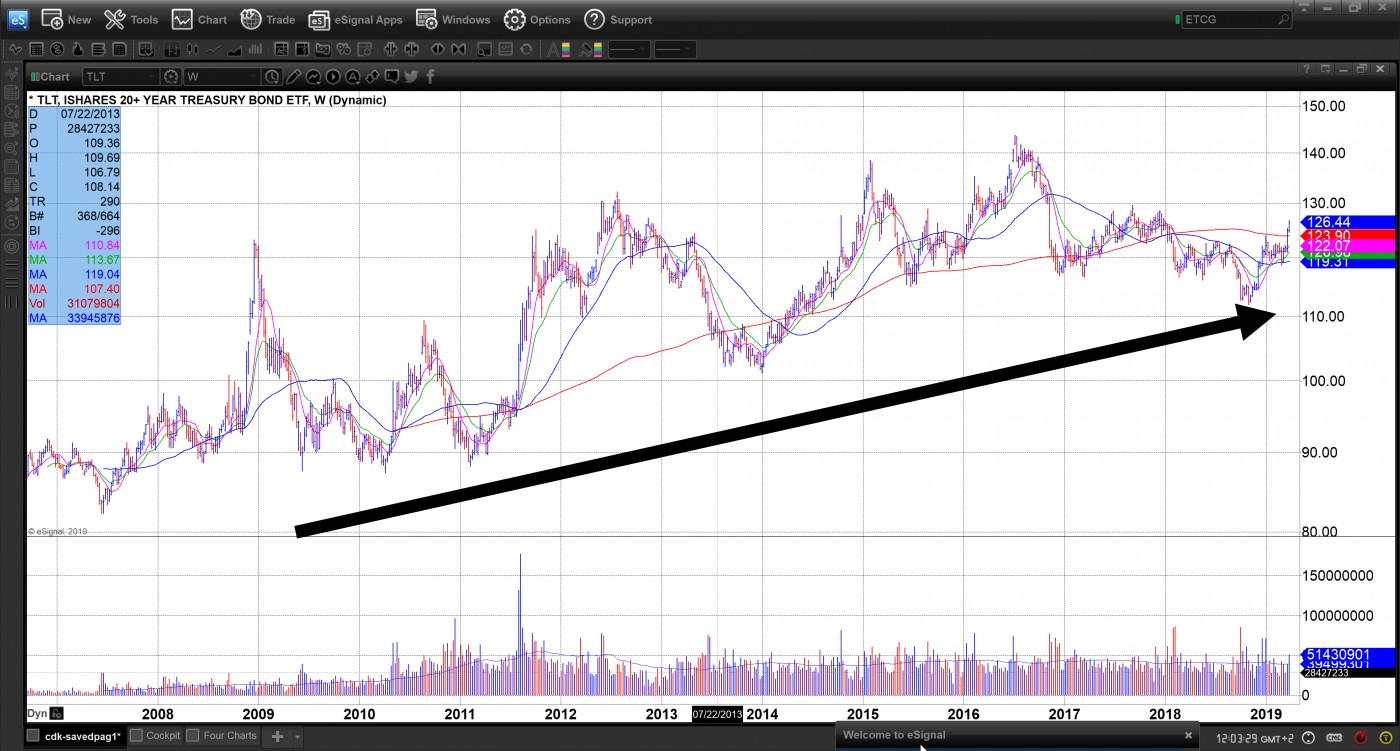The image size is (1400, 751).
Task: Open the Windows menu
Action: coord(453,19)
